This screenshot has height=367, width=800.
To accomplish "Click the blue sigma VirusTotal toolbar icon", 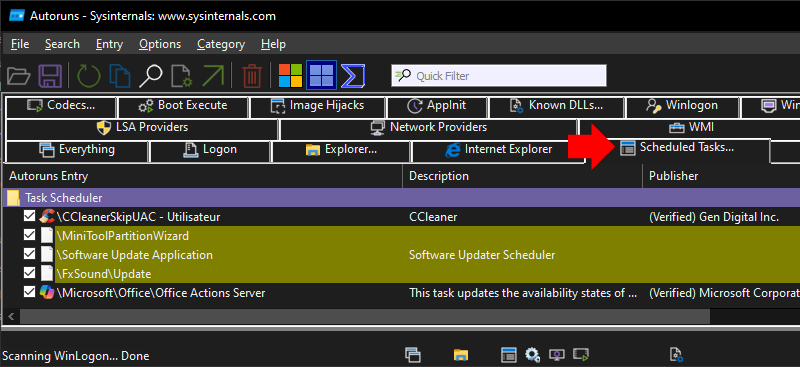I will [x=353, y=76].
